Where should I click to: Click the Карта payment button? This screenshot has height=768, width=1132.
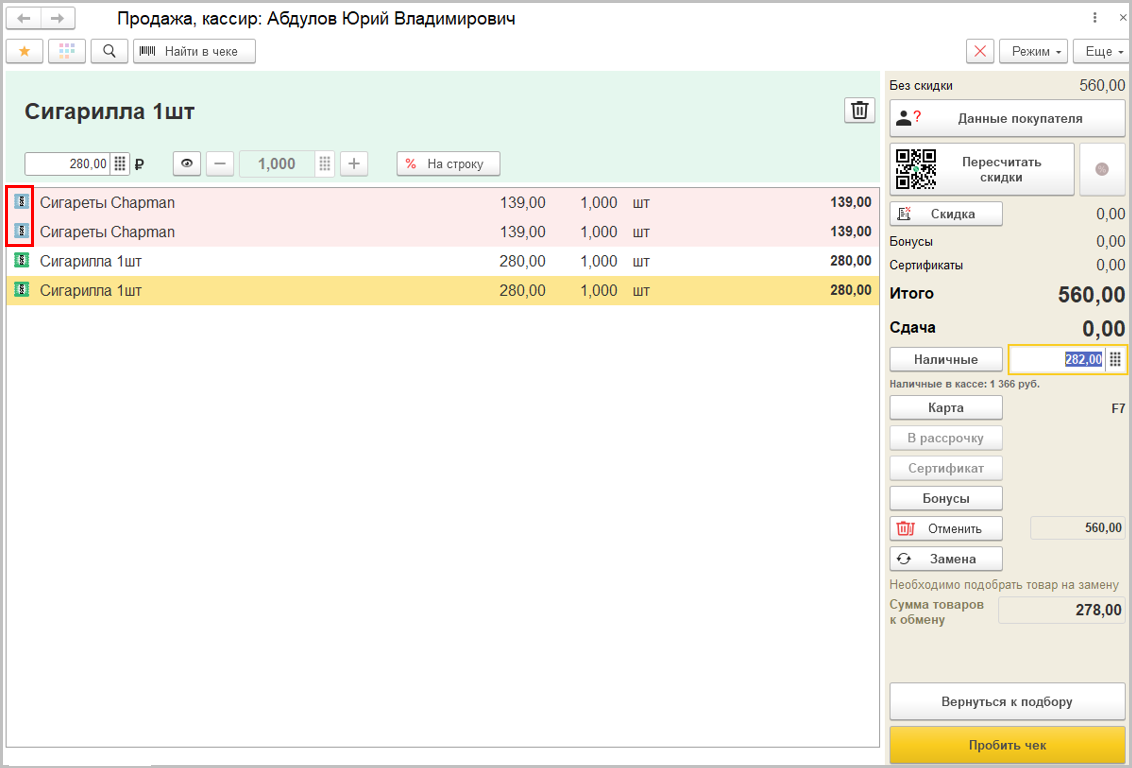click(x=945, y=408)
